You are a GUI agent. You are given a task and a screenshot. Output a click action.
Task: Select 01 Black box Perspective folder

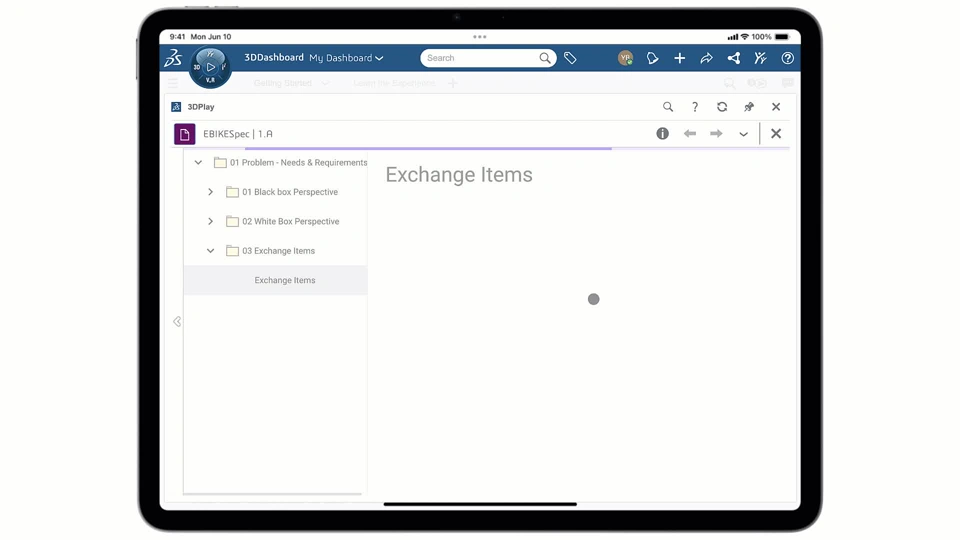[x=290, y=192]
